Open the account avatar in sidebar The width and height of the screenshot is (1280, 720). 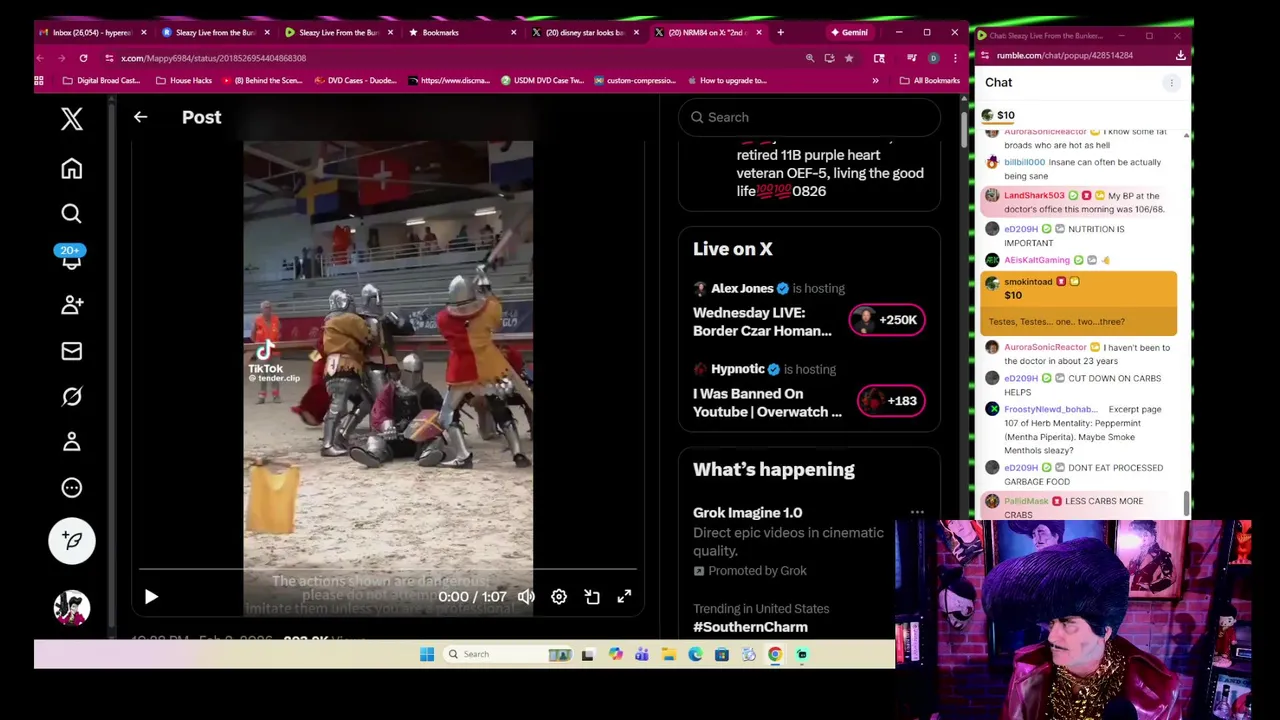72,608
